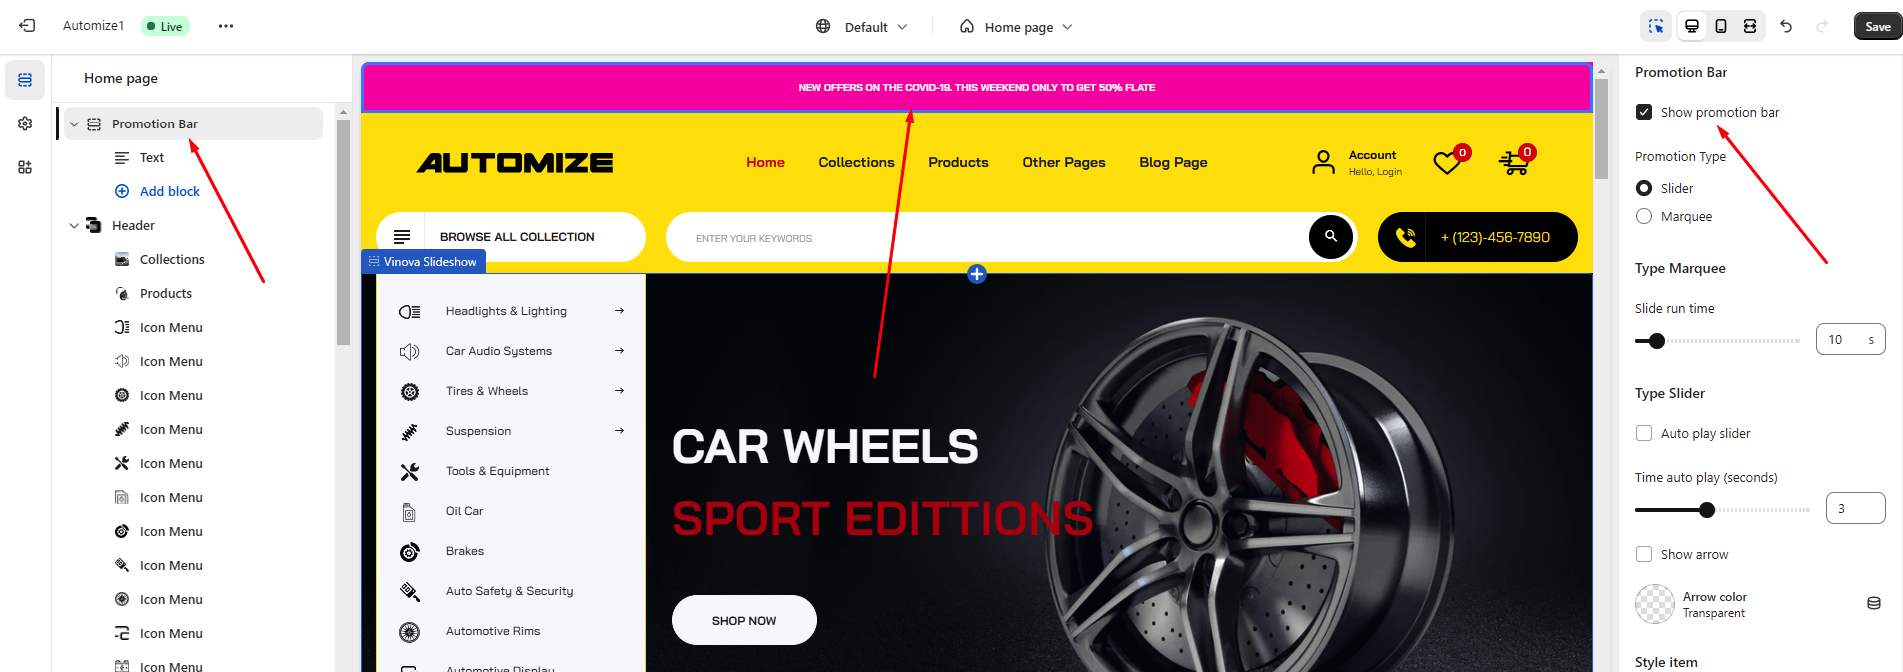Click the arrow color dynamic source icon

1874,603
